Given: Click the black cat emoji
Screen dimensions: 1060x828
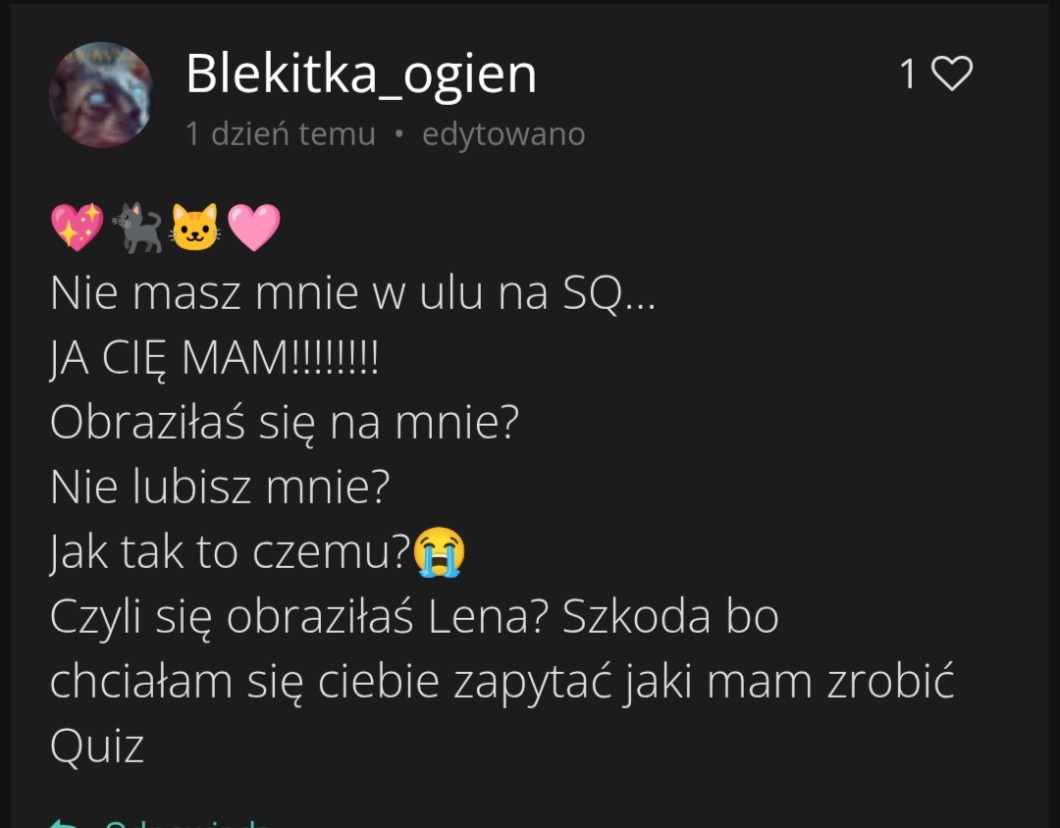Looking at the screenshot, I should 137,228.
